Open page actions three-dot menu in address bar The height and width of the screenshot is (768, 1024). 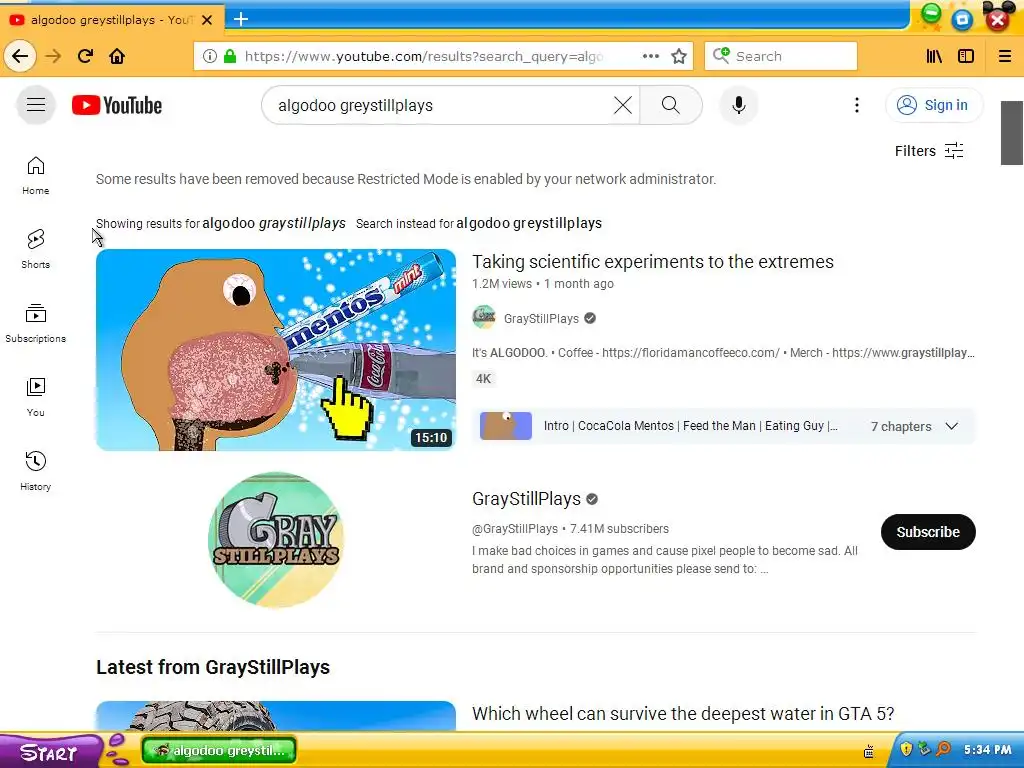pyautogui.click(x=650, y=56)
